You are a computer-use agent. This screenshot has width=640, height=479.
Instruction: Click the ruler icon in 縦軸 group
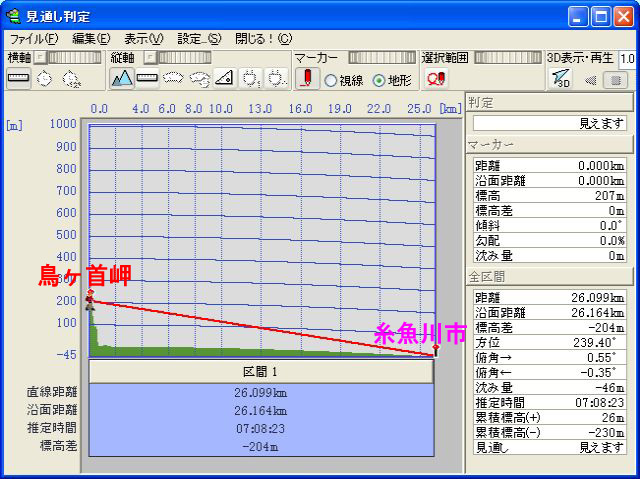tap(147, 78)
